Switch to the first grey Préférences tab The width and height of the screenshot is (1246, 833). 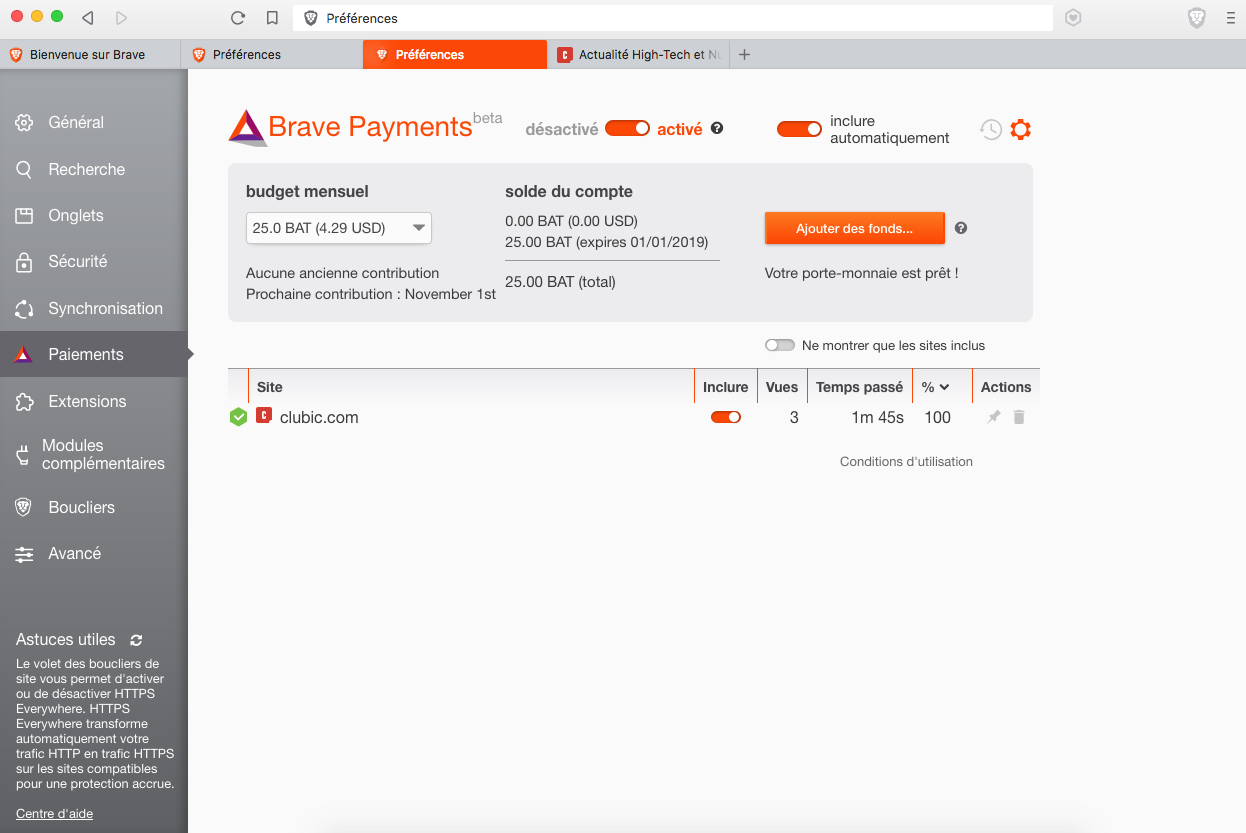pyautogui.click(x=272, y=55)
